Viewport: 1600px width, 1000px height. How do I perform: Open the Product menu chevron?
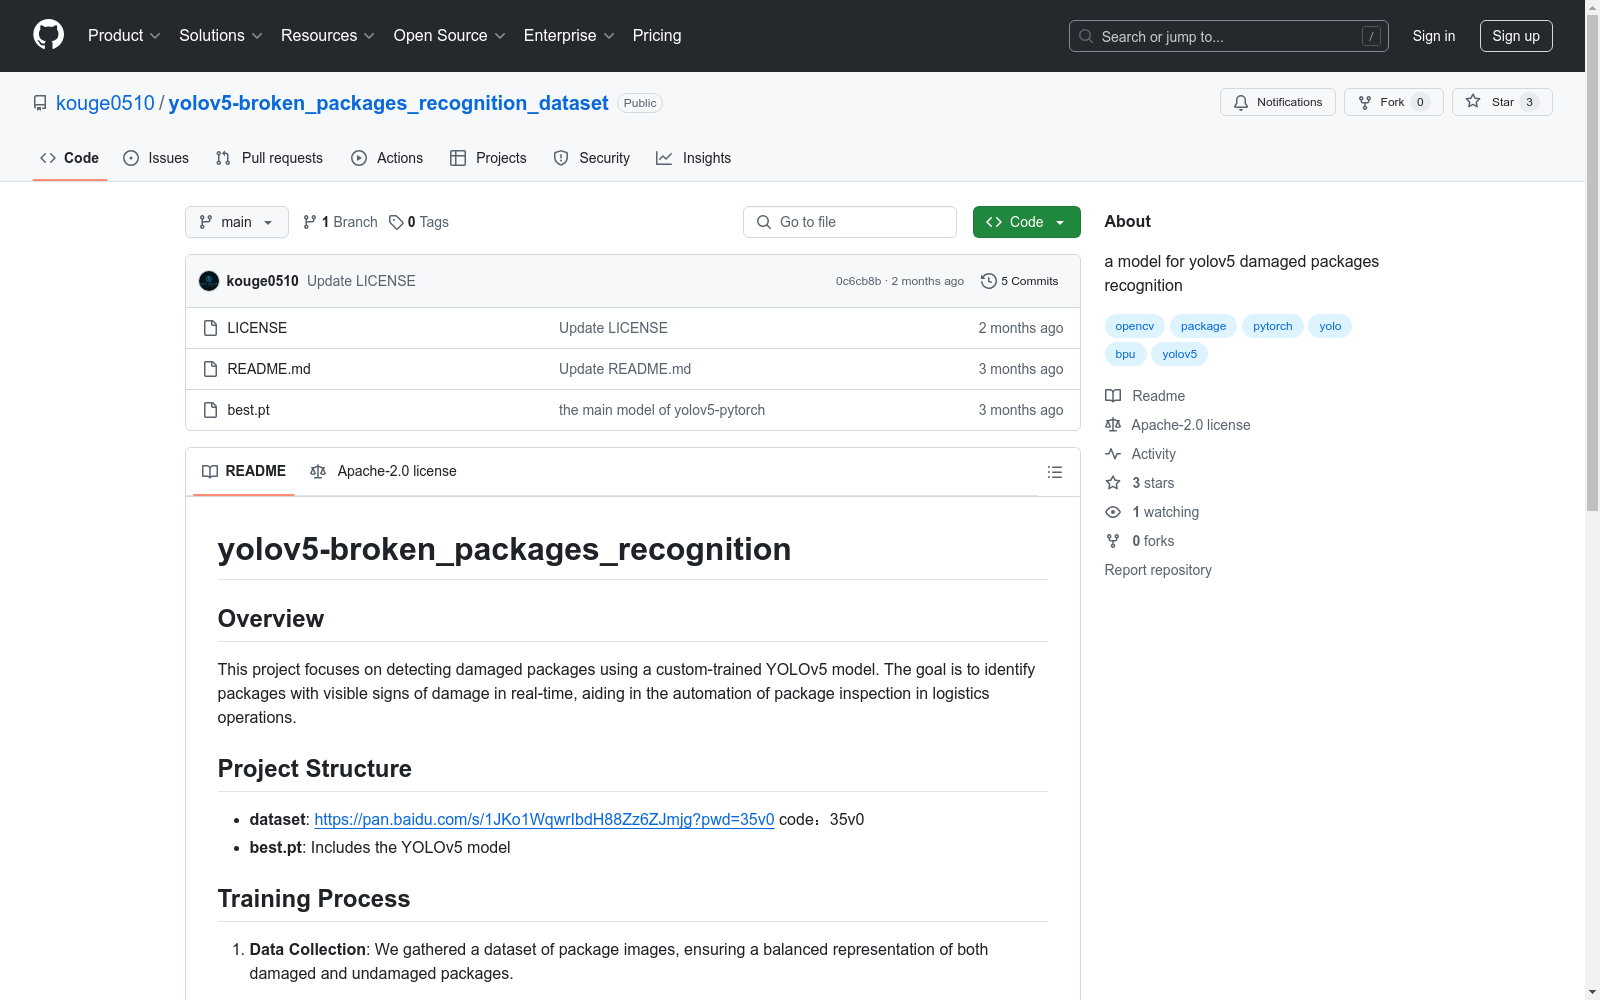(155, 36)
